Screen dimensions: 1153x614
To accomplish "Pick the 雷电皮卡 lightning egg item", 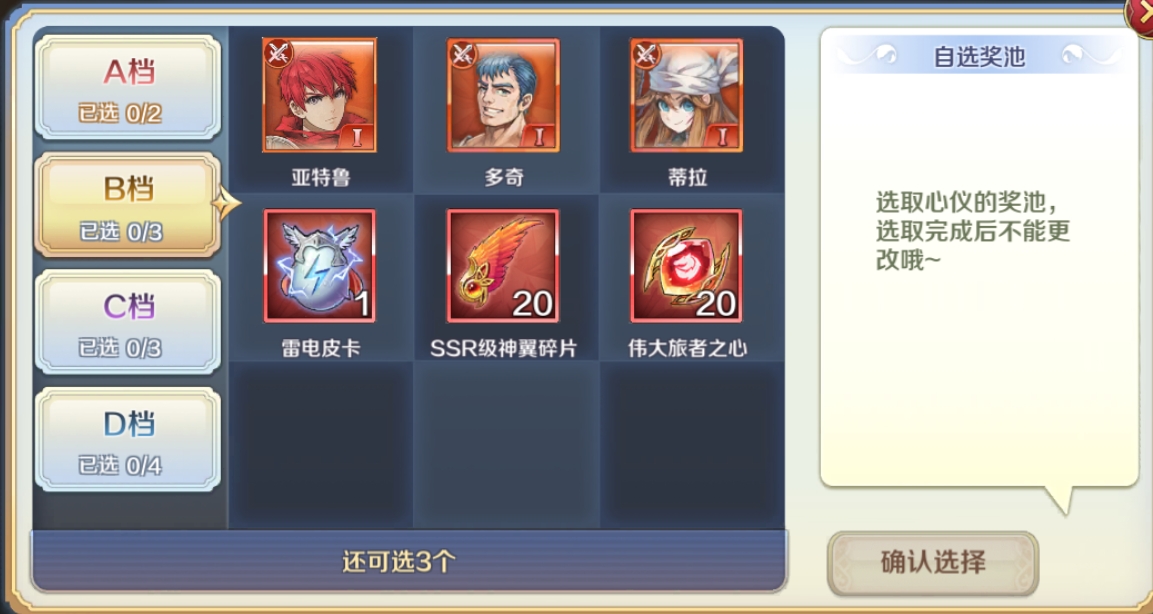I will click(x=319, y=266).
